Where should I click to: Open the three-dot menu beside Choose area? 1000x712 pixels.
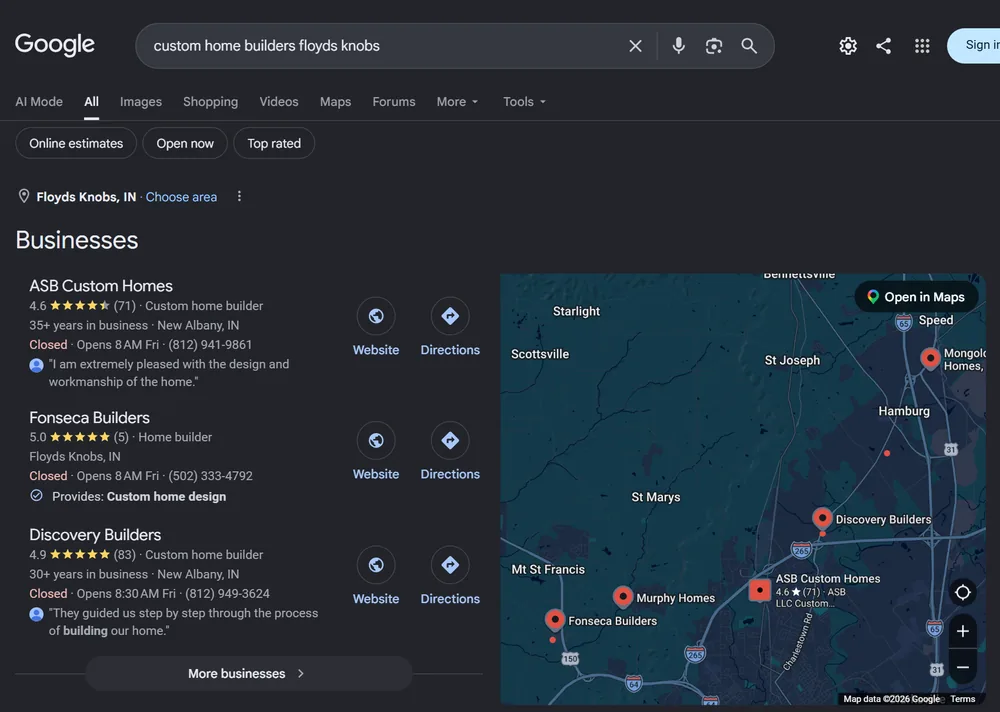(239, 197)
